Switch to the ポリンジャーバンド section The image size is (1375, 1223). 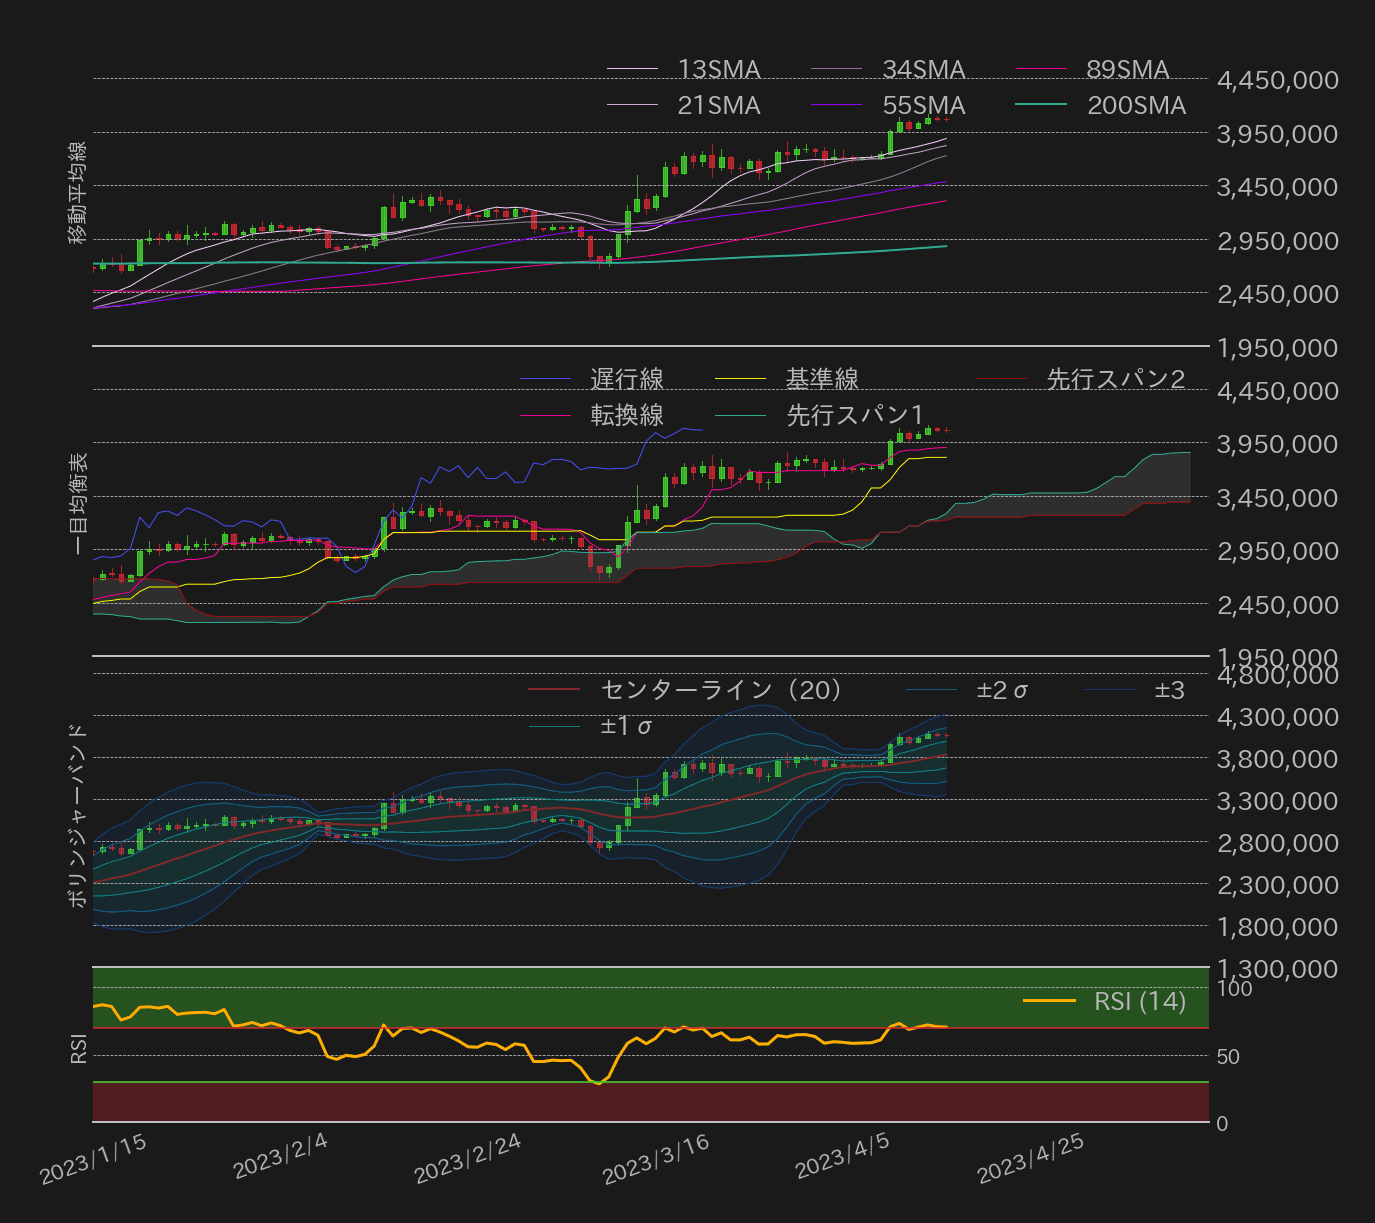(79, 812)
